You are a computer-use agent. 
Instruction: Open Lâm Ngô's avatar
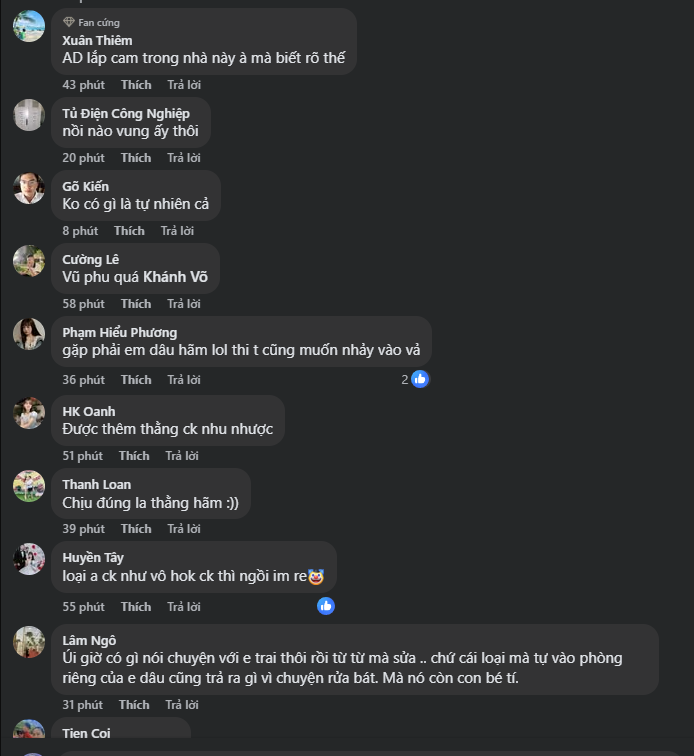[29, 642]
